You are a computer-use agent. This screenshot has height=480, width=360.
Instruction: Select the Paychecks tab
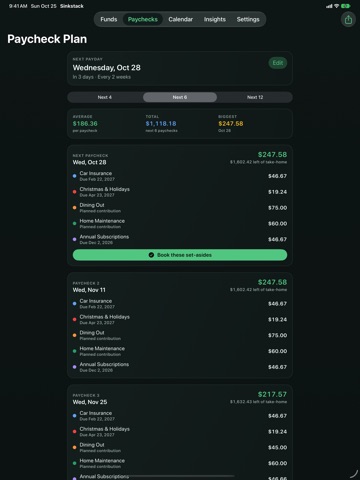coord(143,19)
